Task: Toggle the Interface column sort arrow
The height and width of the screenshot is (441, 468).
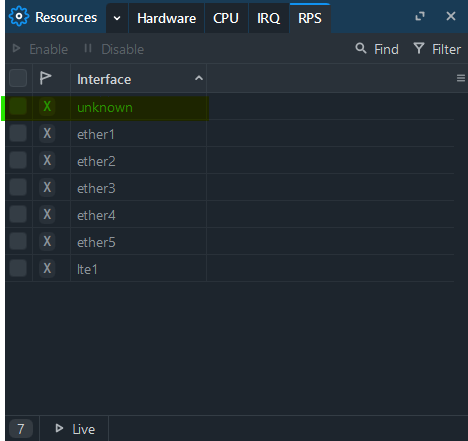Action: coord(199,78)
